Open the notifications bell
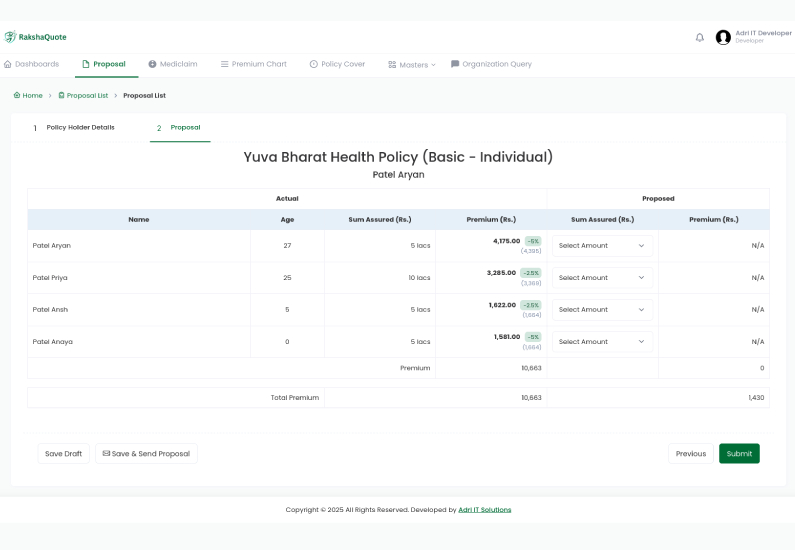The image size is (795, 550). (x=700, y=38)
